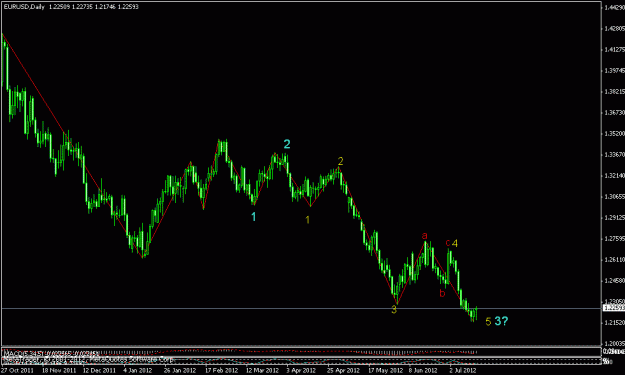Click the 1.42805 price axis label
Viewport: 625px width, 375px height.
click(x=614, y=28)
